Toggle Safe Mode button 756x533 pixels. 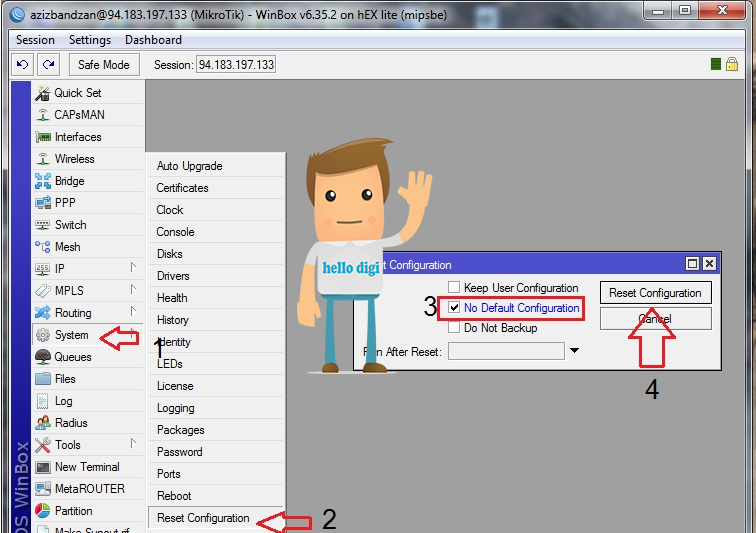104,65
